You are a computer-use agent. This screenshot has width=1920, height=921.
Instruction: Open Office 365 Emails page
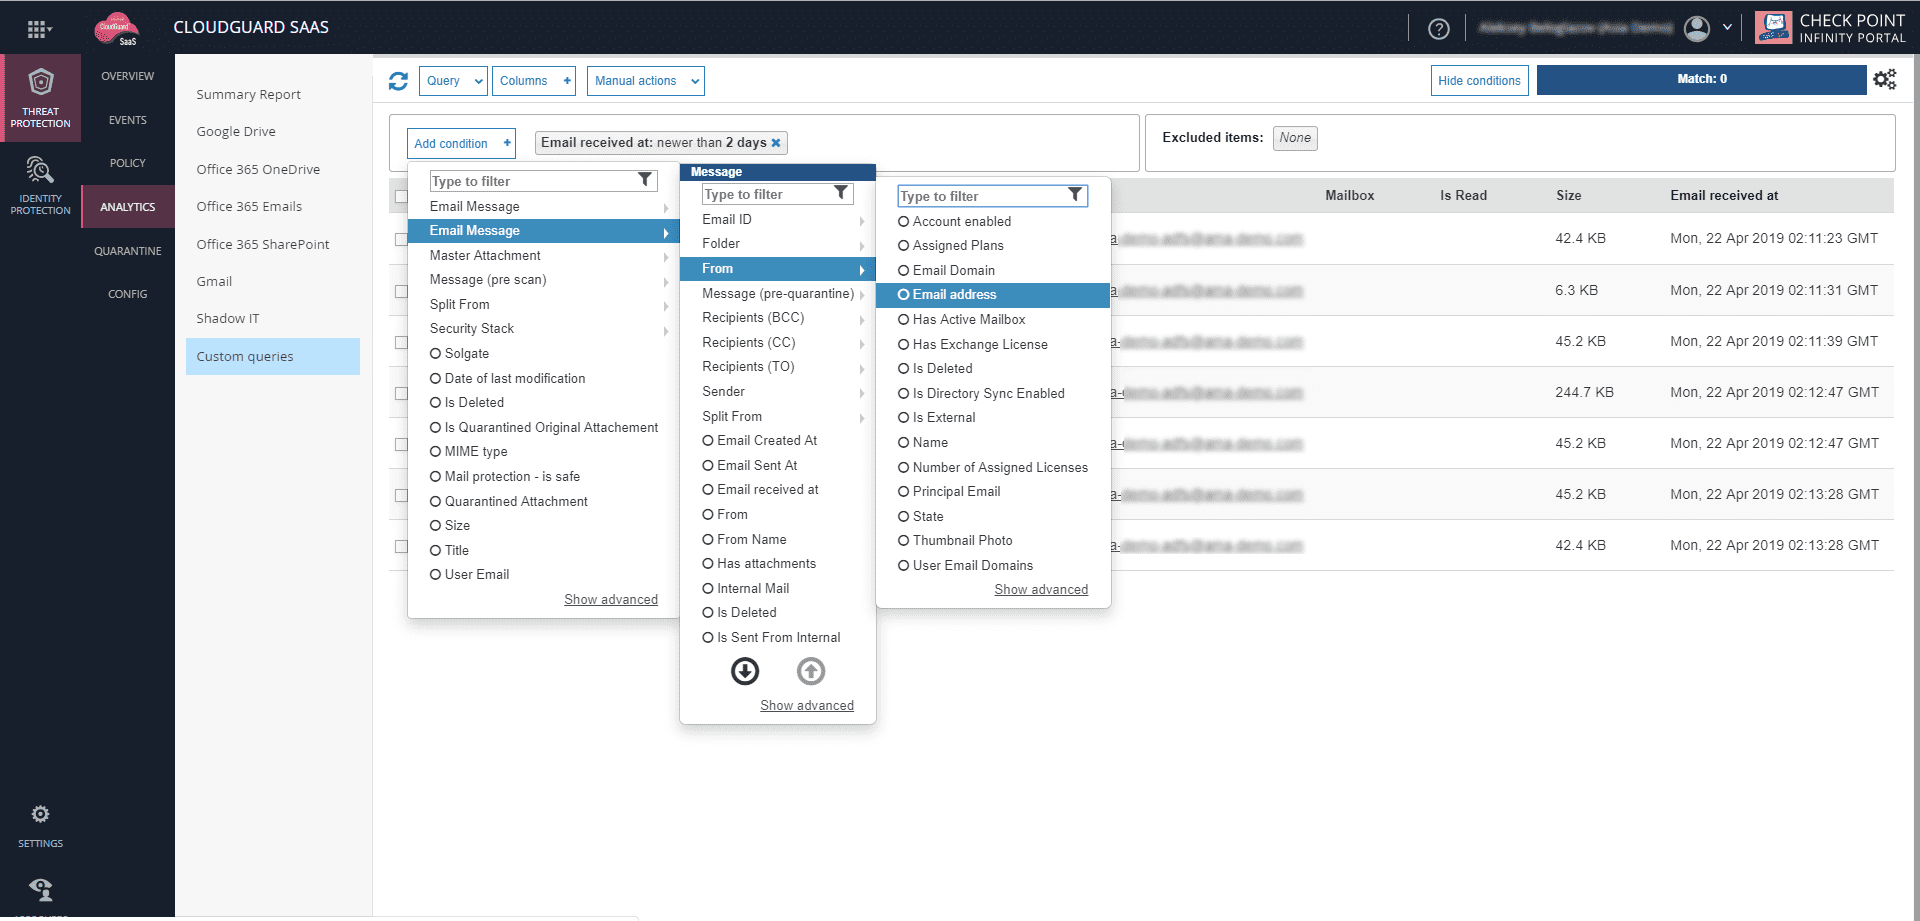tap(249, 207)
